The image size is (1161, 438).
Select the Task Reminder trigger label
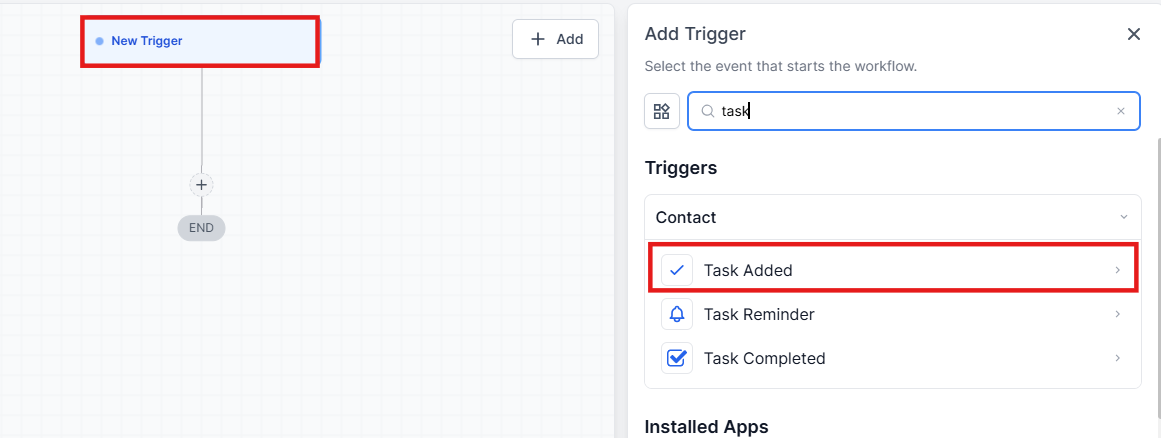759,314
